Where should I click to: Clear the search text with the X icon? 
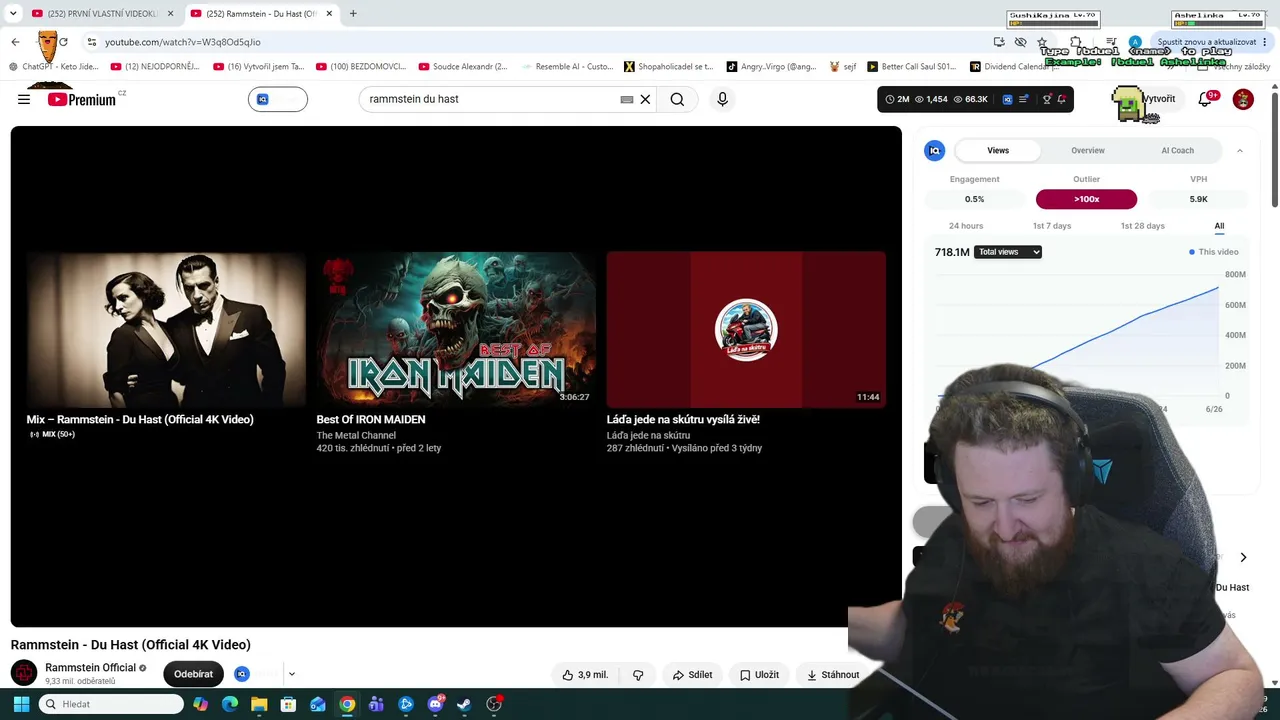coord(645,99)
